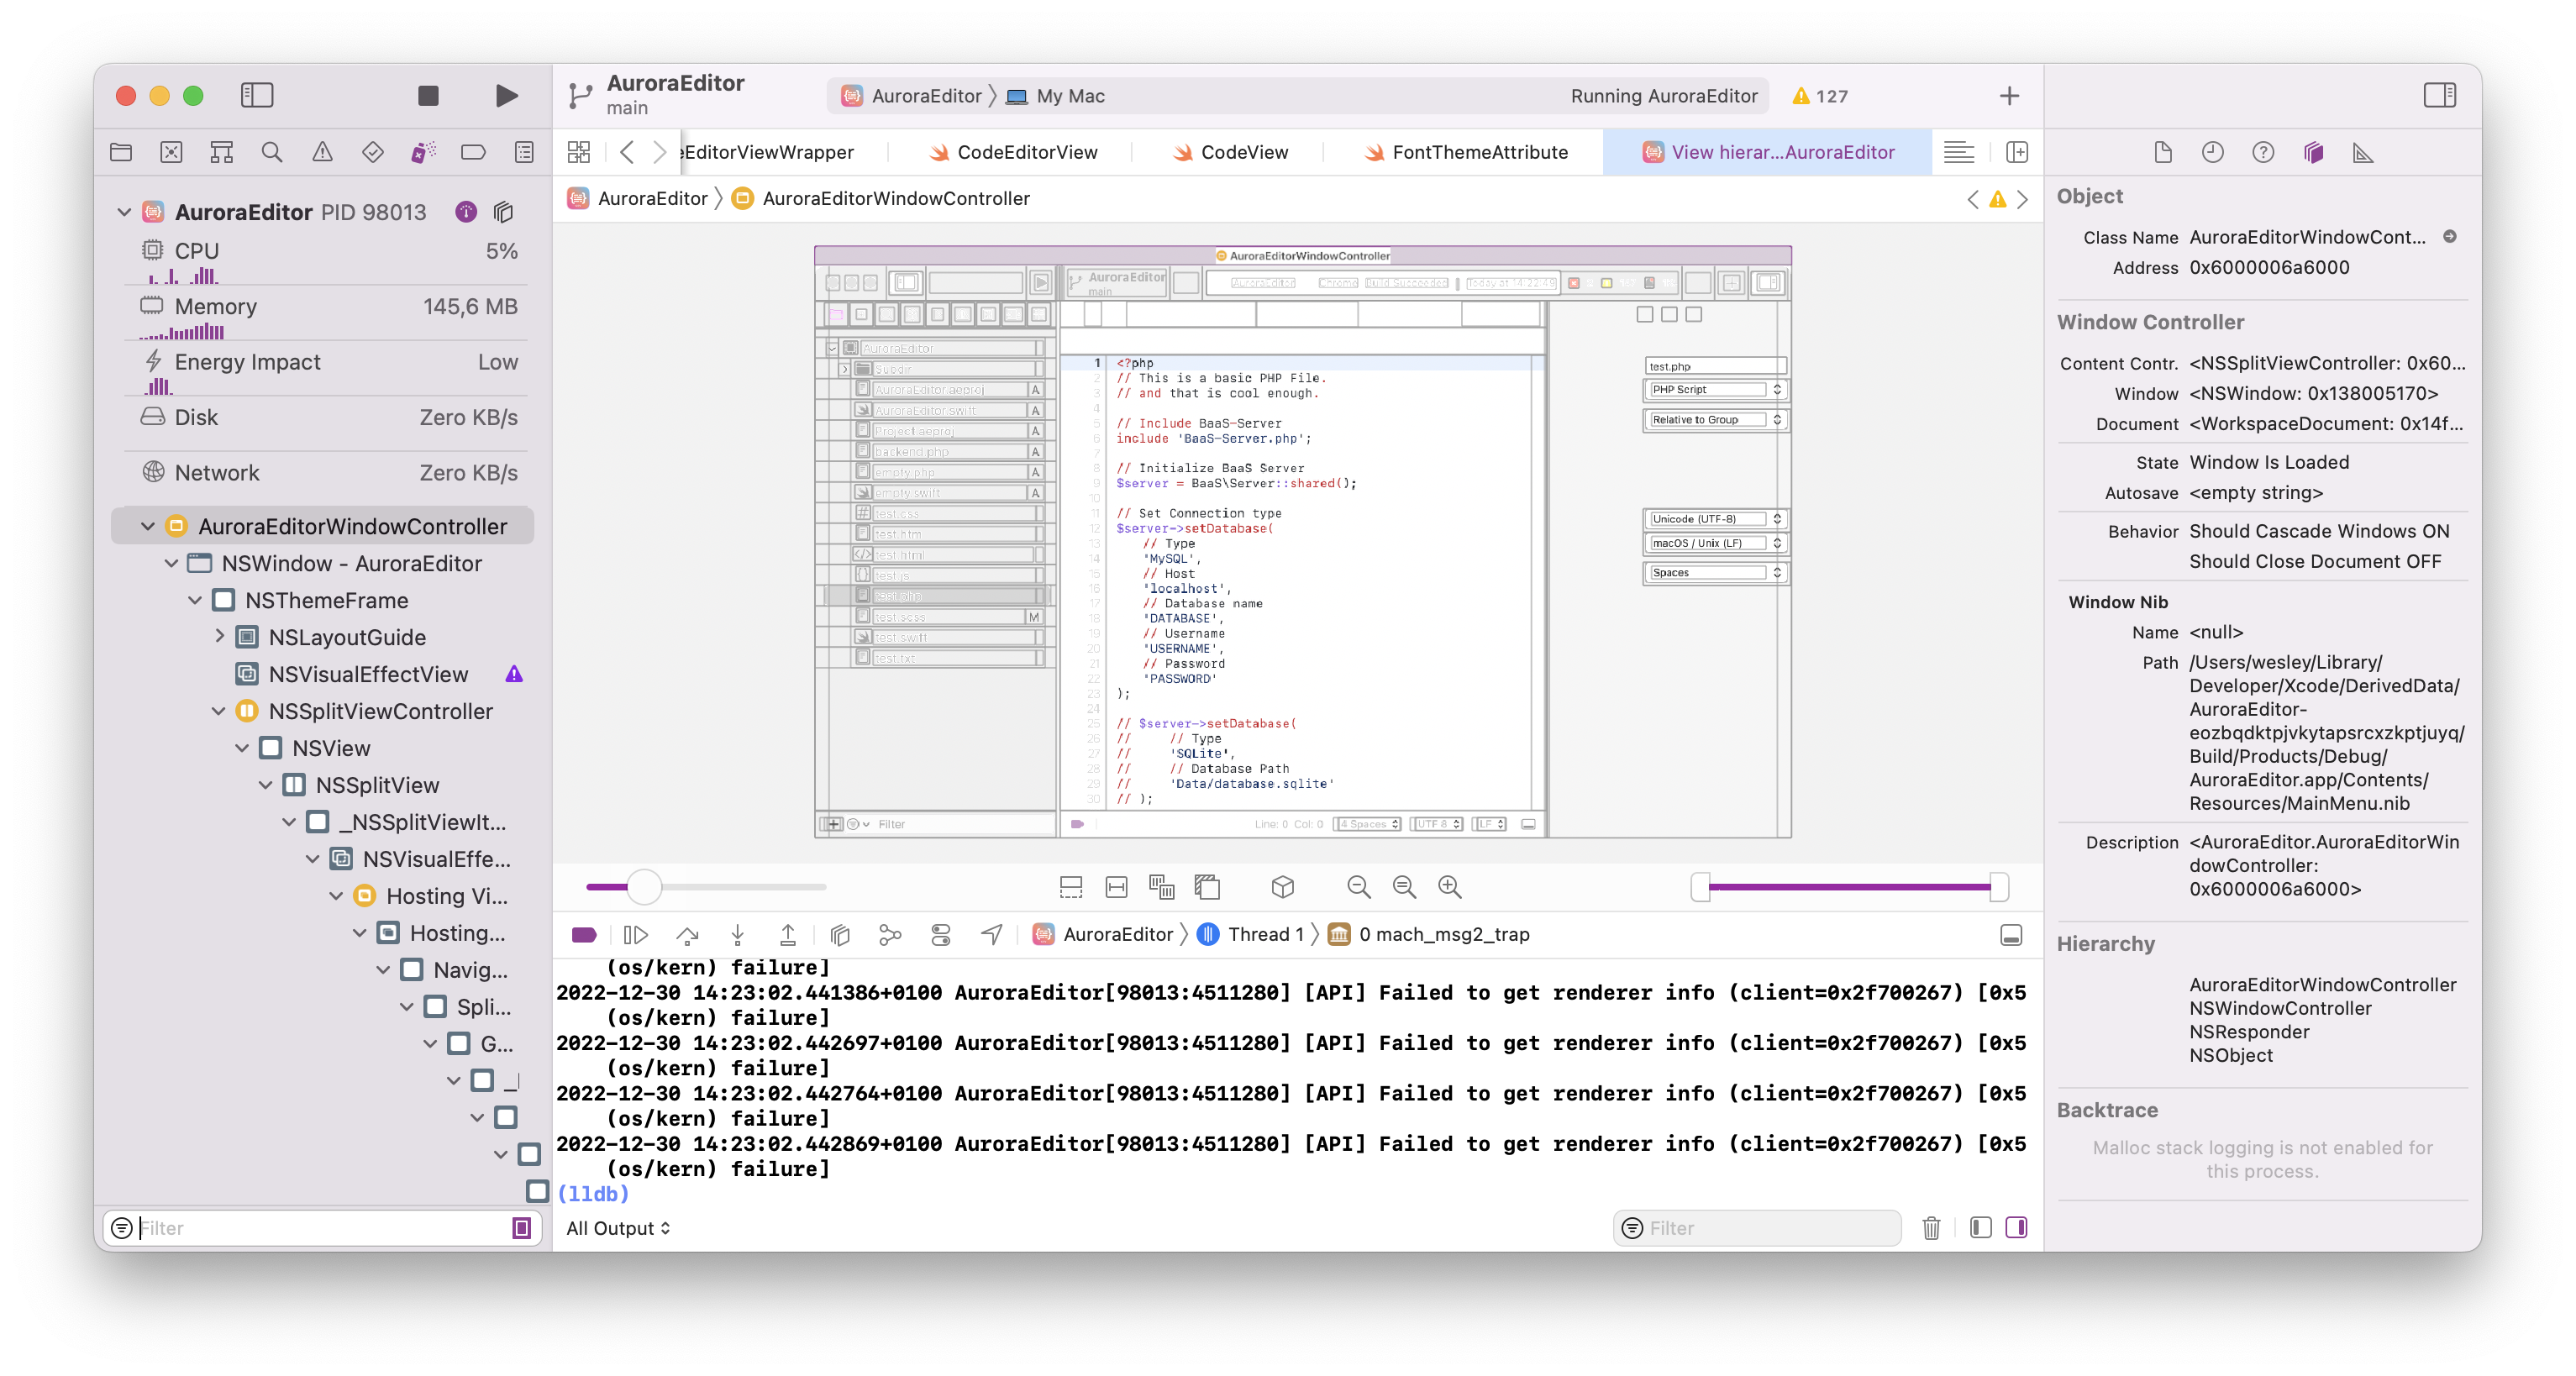Expand NSLayoutGuide in the view tree
Screen dimensions: 2576x1376
[x=219, y=637]
